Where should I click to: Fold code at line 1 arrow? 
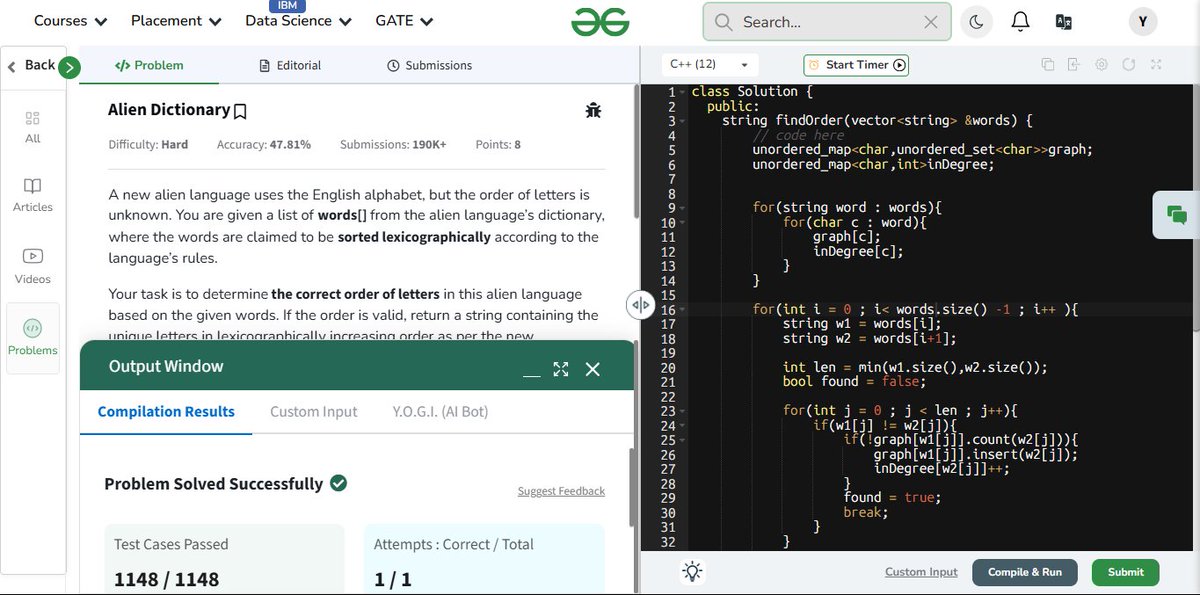coord(681,91)
